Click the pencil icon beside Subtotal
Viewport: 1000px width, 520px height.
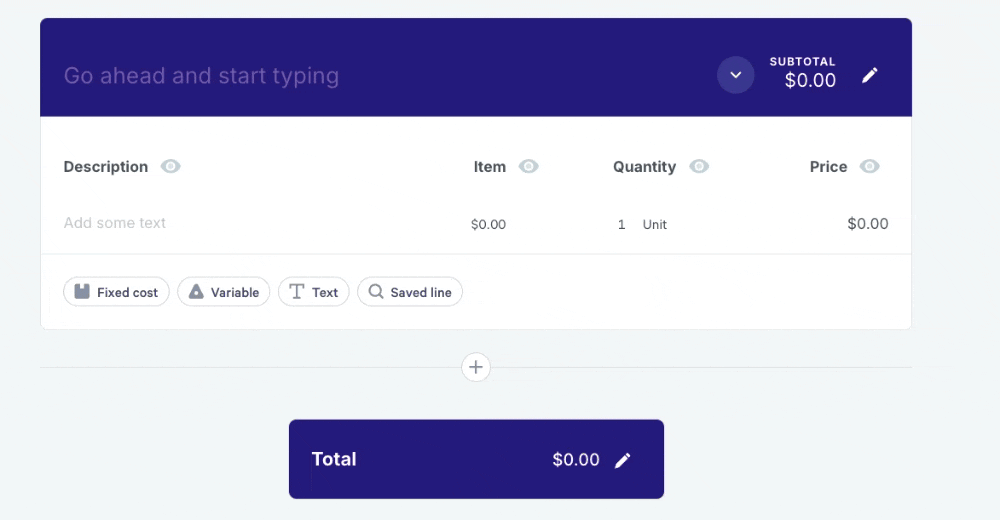click(870, 76)
